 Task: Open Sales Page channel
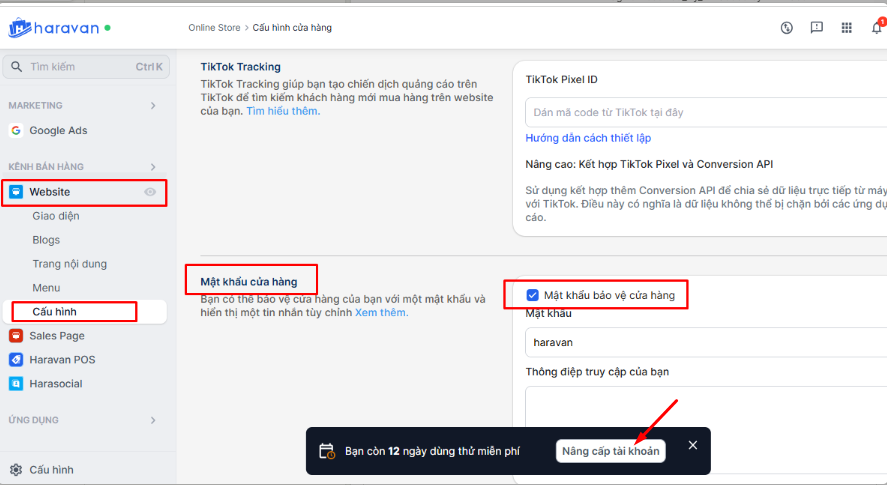57,336
